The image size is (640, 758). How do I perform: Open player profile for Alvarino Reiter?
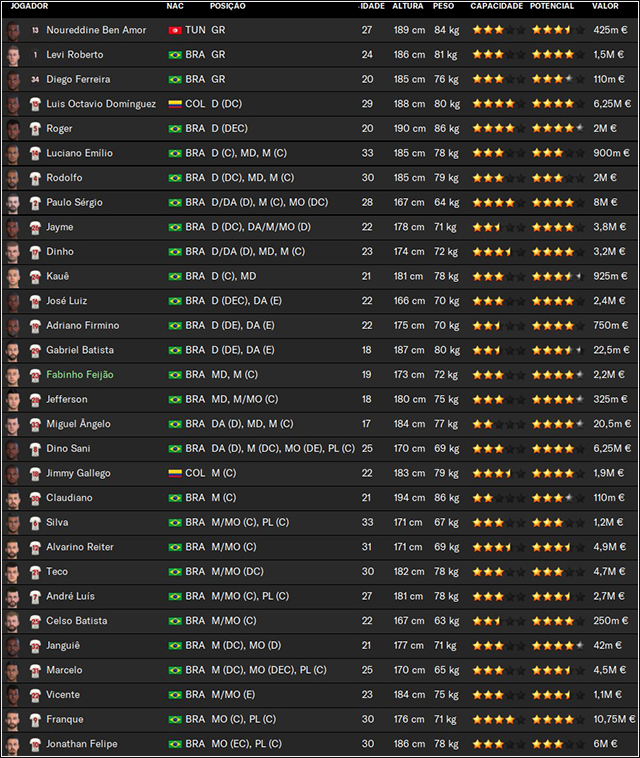(80, 547)
